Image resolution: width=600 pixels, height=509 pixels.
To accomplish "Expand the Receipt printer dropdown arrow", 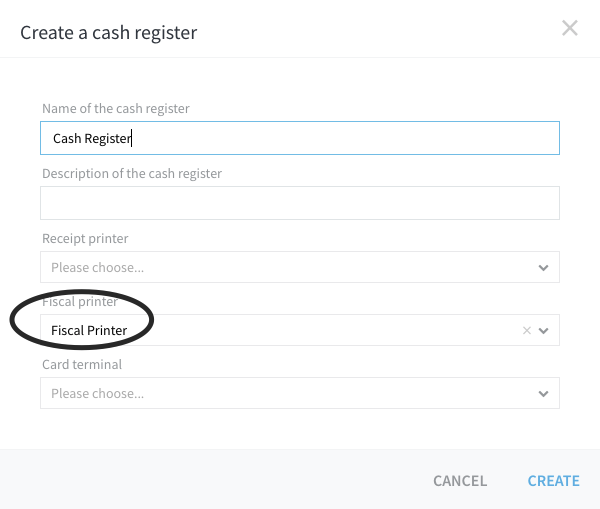I will 543,268.
